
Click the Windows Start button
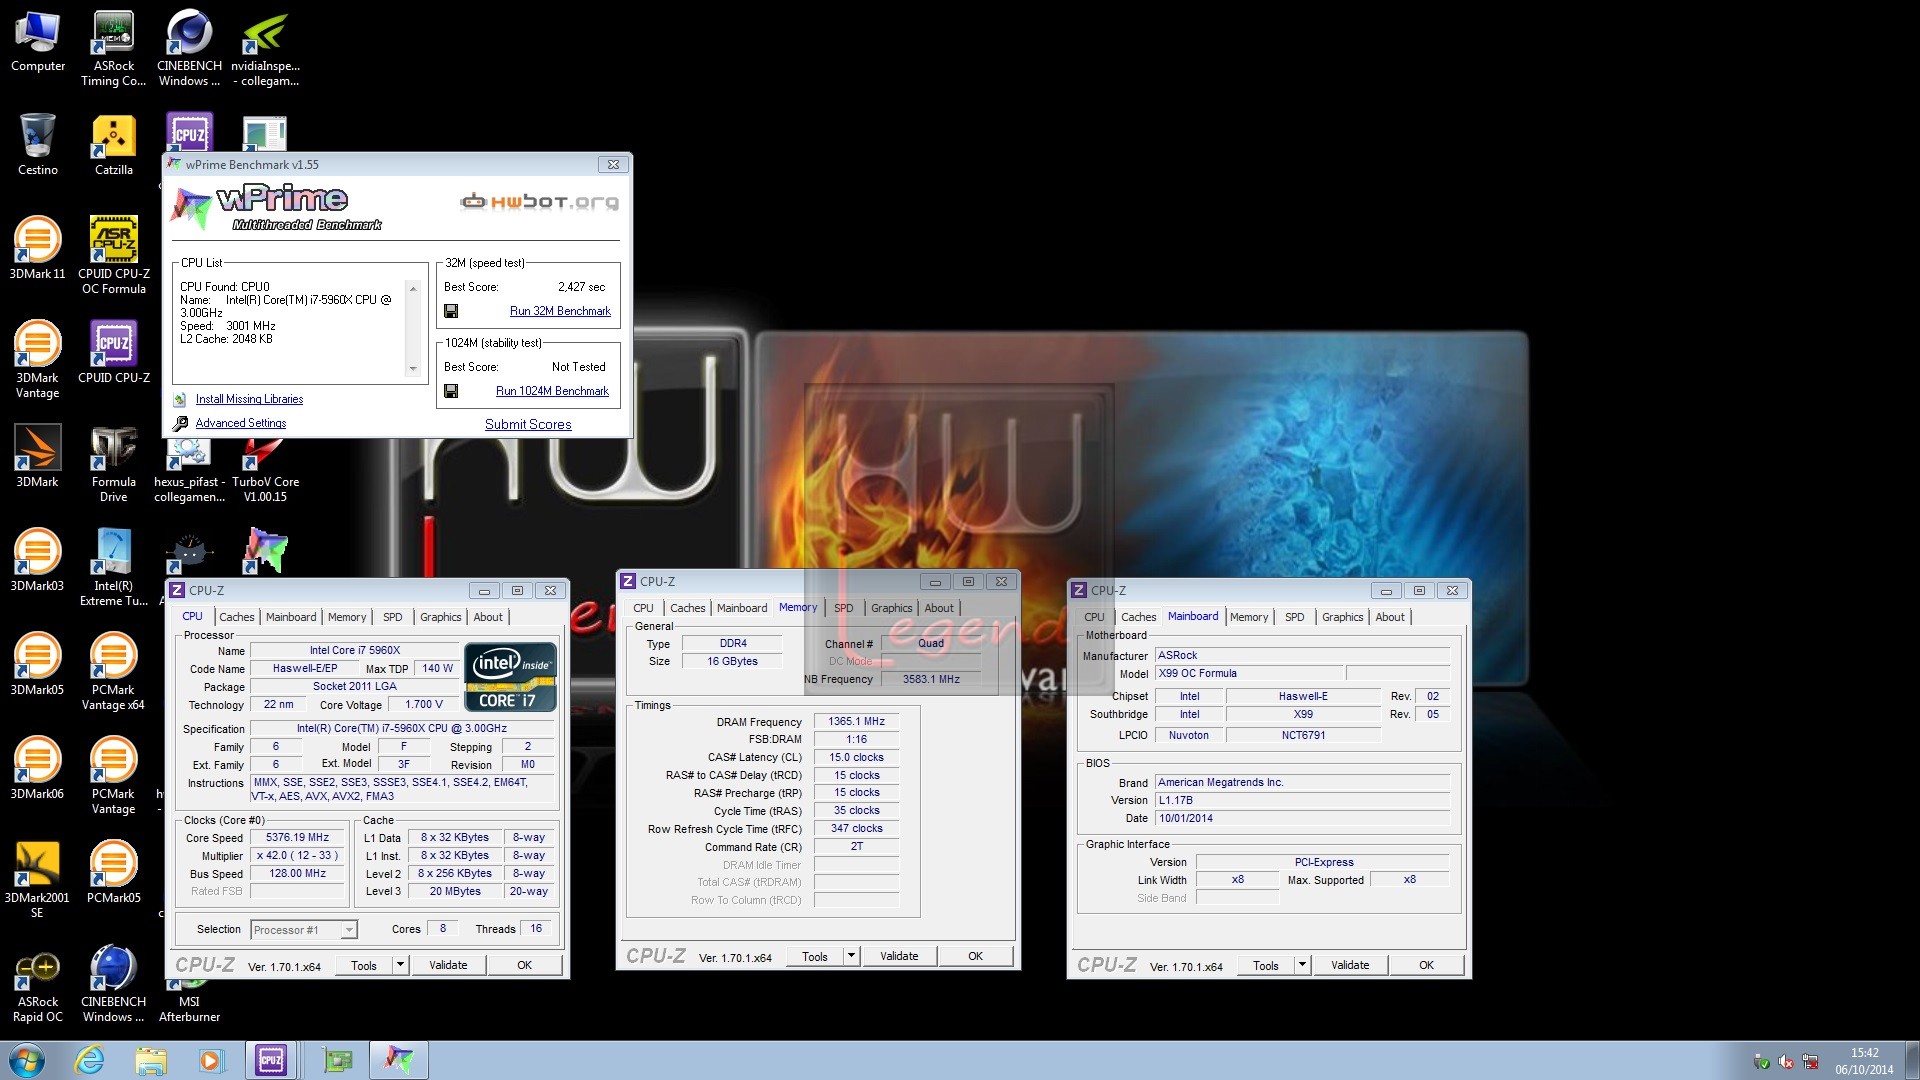[26, 1060]
